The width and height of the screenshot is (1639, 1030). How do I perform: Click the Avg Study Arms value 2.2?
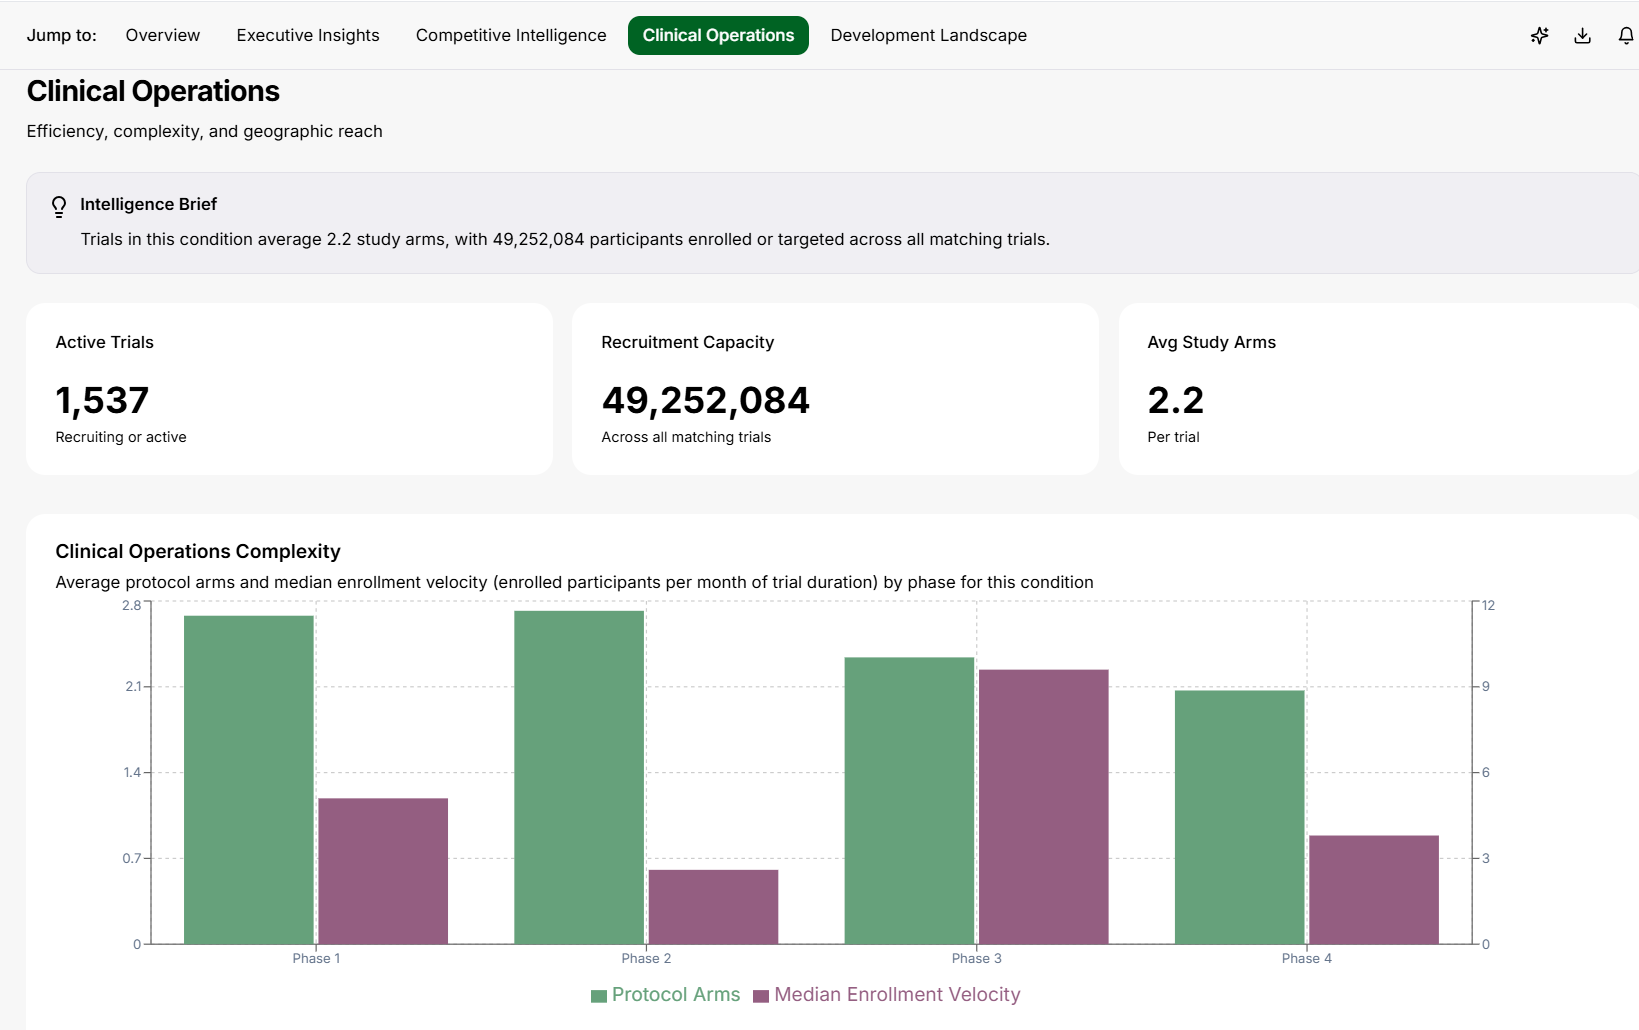1175,400
